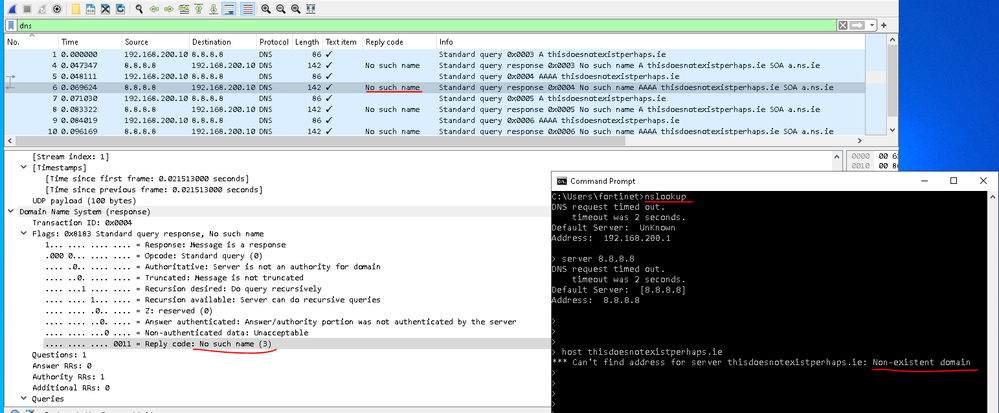Viewport: 999px width, 413px height.
Task: Sort by Protocol column header
Action: (x=275, y=42)
